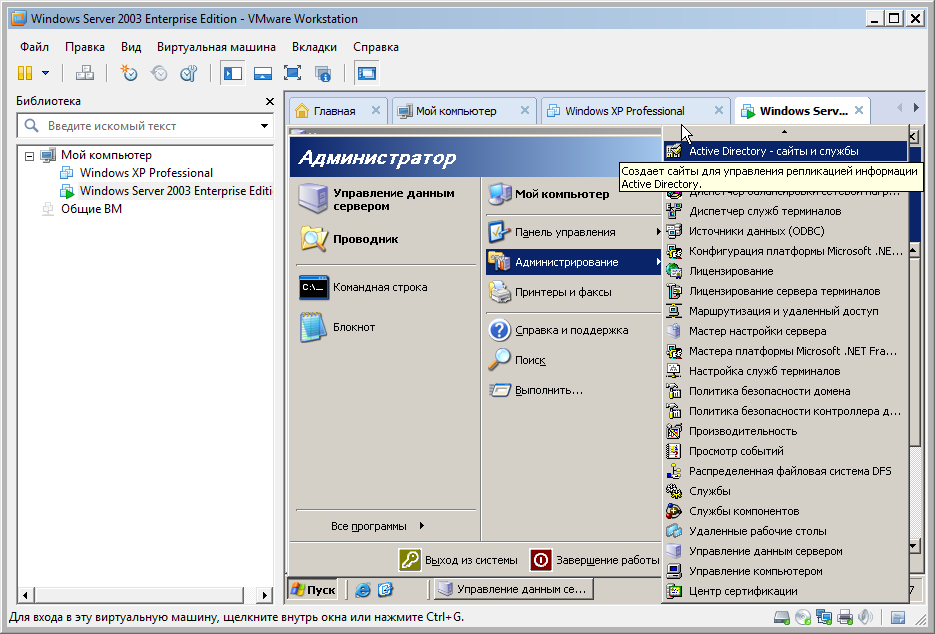Open the Вкладки menu
The image size is (935, 634).
[x=314, y=47]
